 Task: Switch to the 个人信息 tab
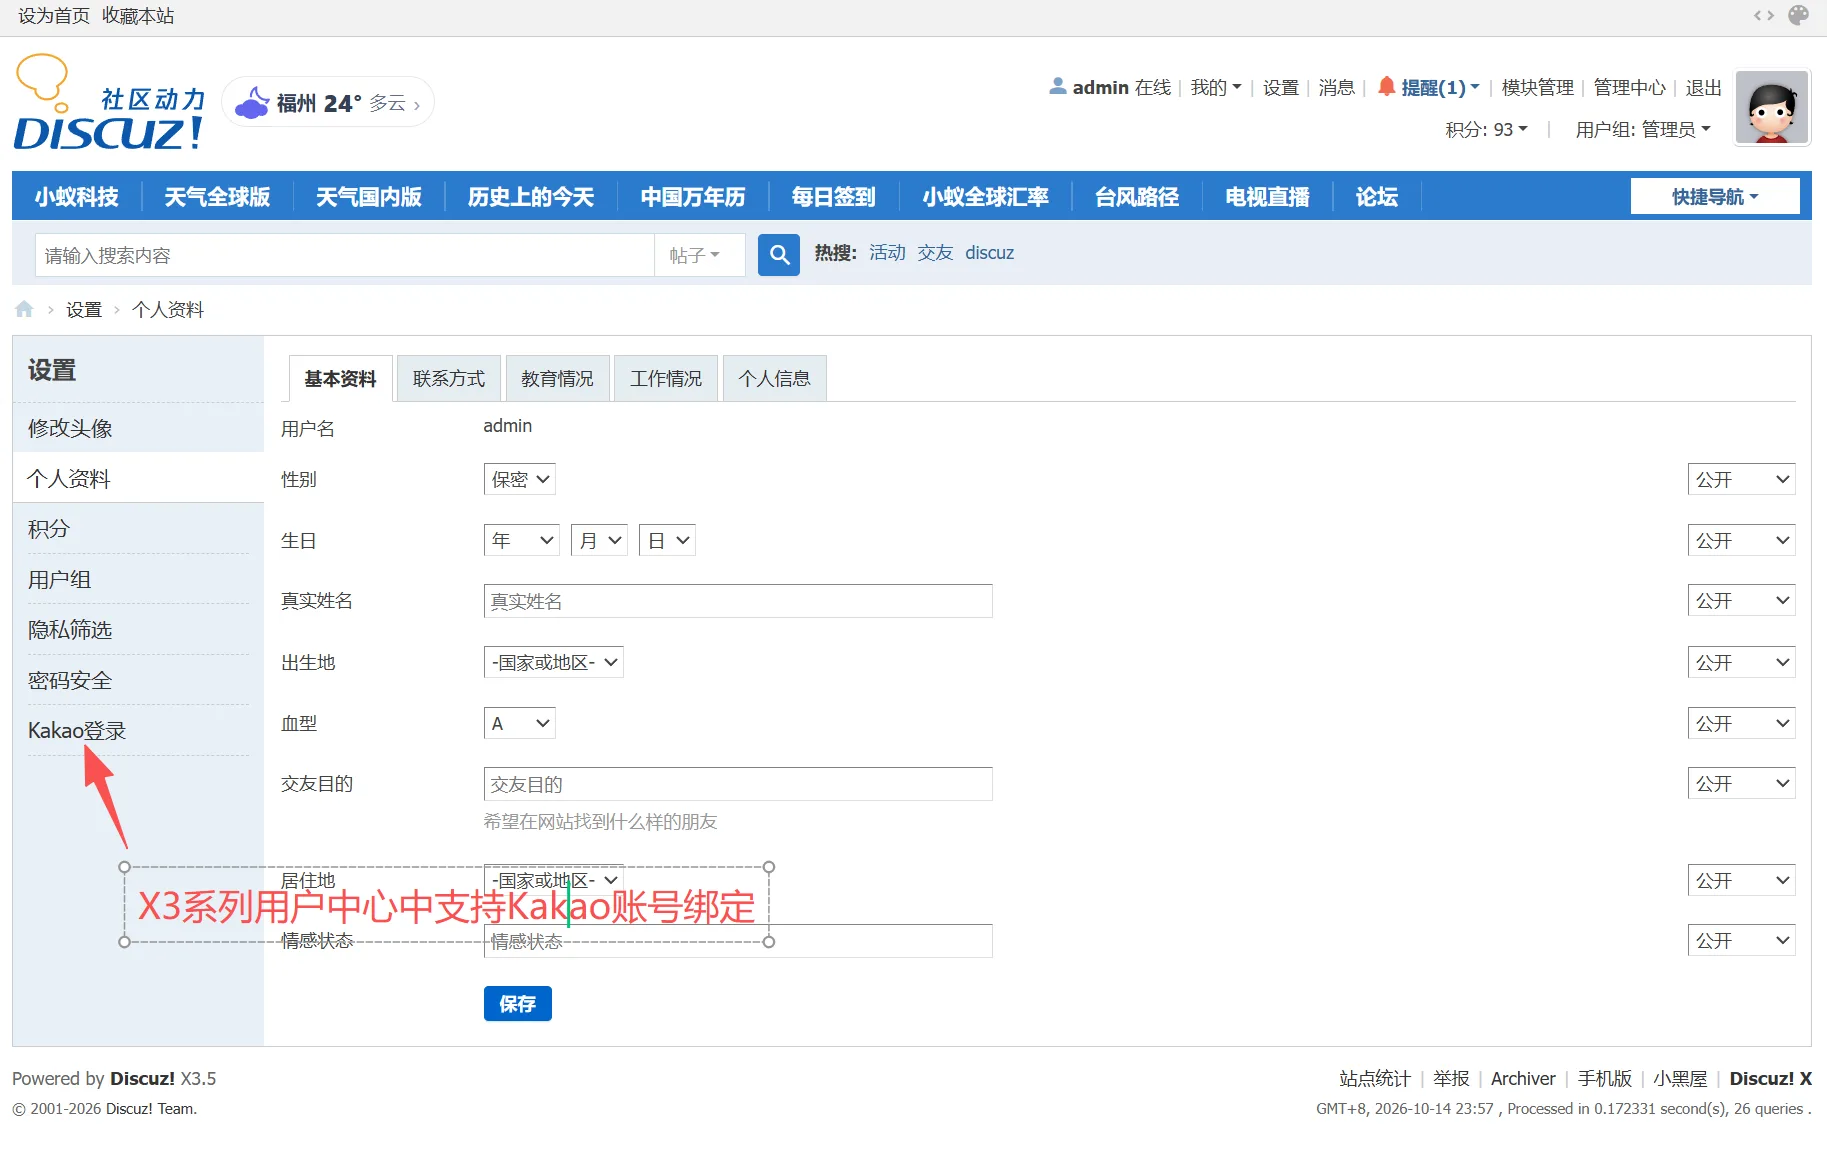[x=775, y=378]
